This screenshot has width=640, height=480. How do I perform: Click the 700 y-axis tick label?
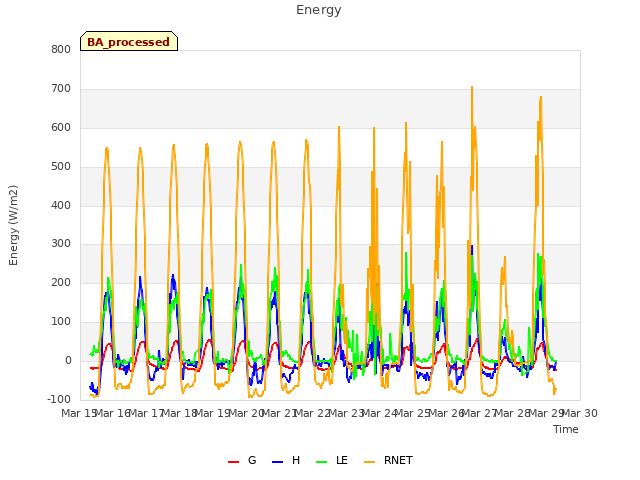[61, 89]
